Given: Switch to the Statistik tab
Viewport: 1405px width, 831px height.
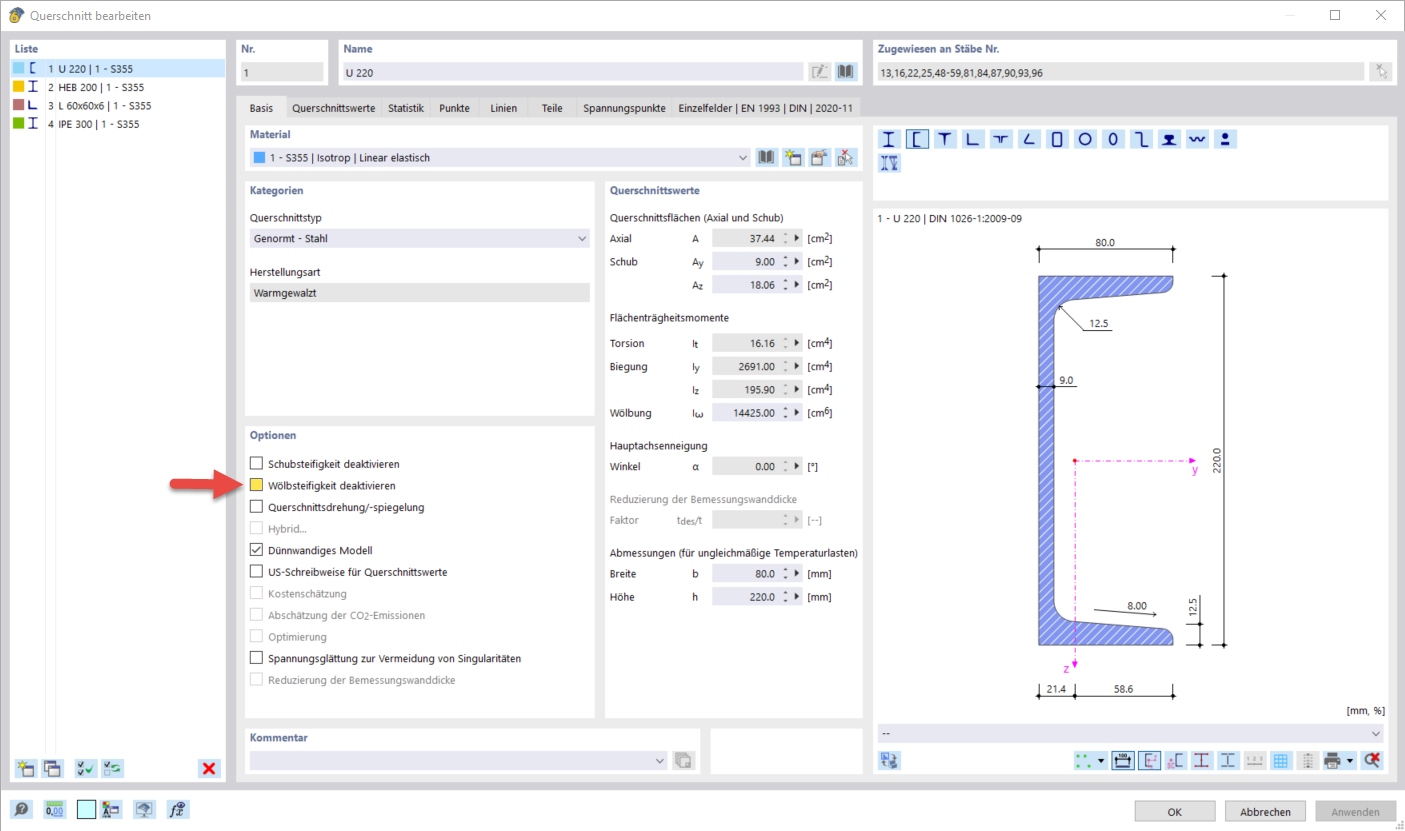Looking at the screenshot, I should (x=406, y=108).
